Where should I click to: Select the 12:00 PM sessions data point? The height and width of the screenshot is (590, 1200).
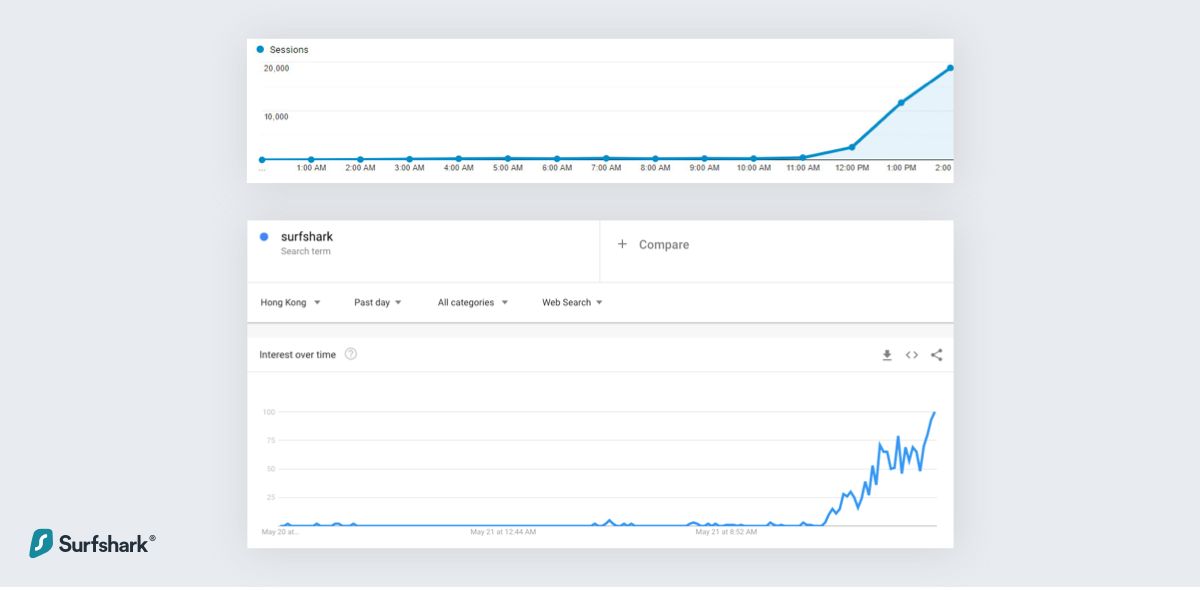(x=852, y=147)
